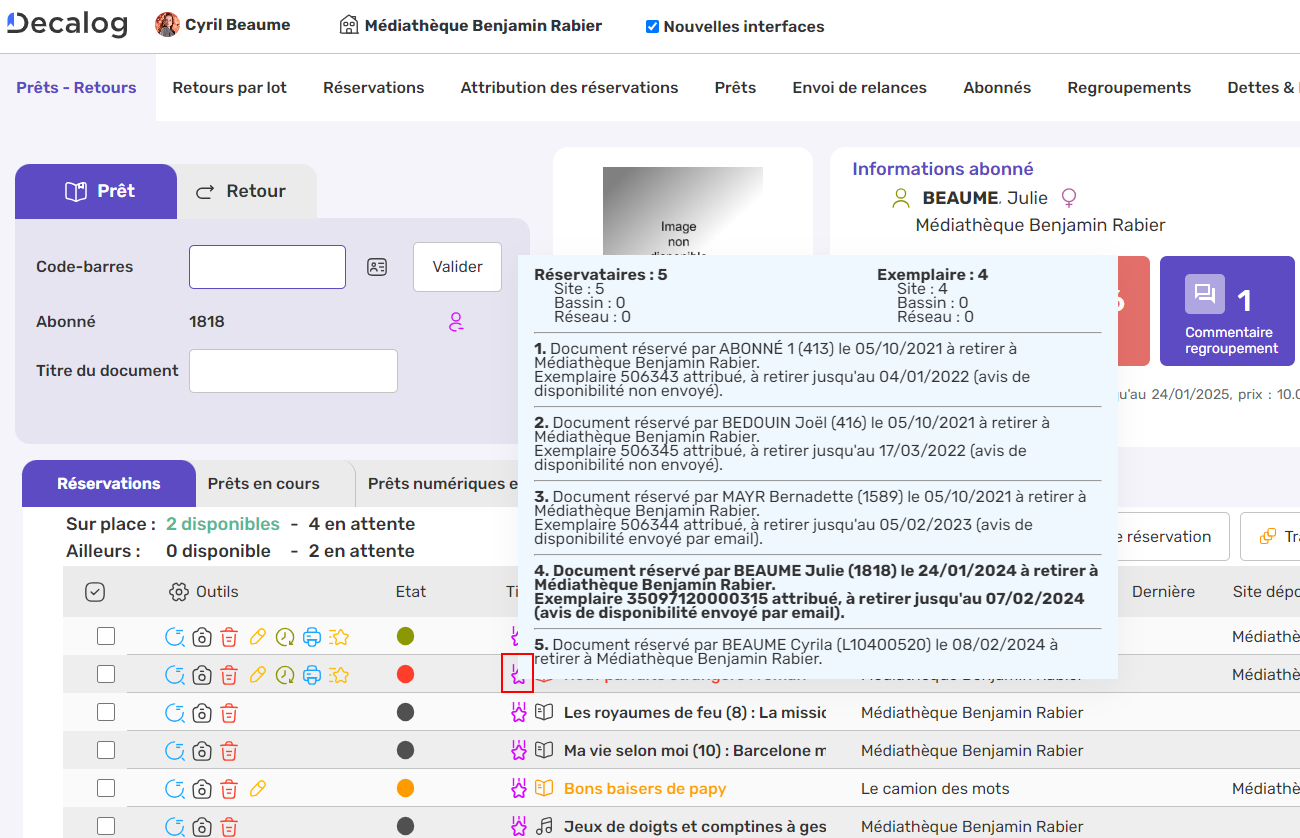Toggle the select-all checkbox in the table header
Image resolution: width=1300 pixels, height=838 pixels.
94,592
